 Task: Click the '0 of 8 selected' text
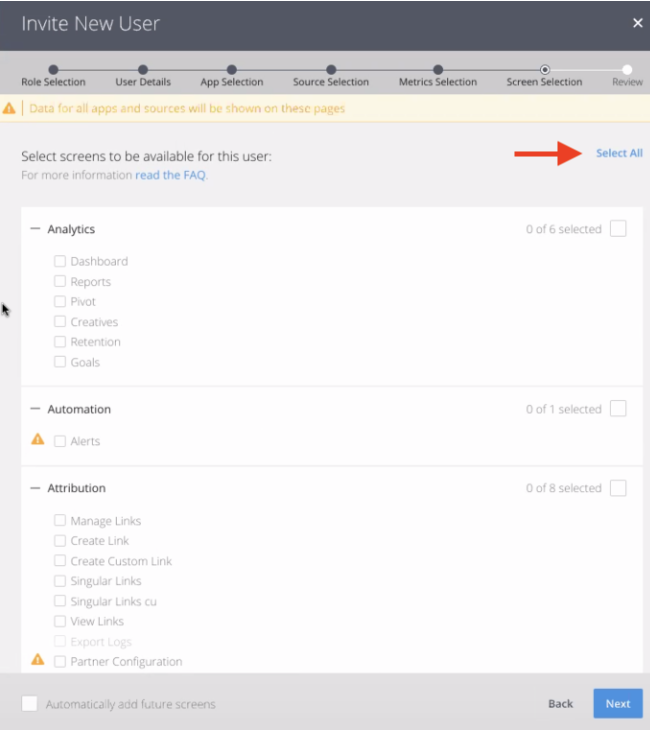click(564, 488)
